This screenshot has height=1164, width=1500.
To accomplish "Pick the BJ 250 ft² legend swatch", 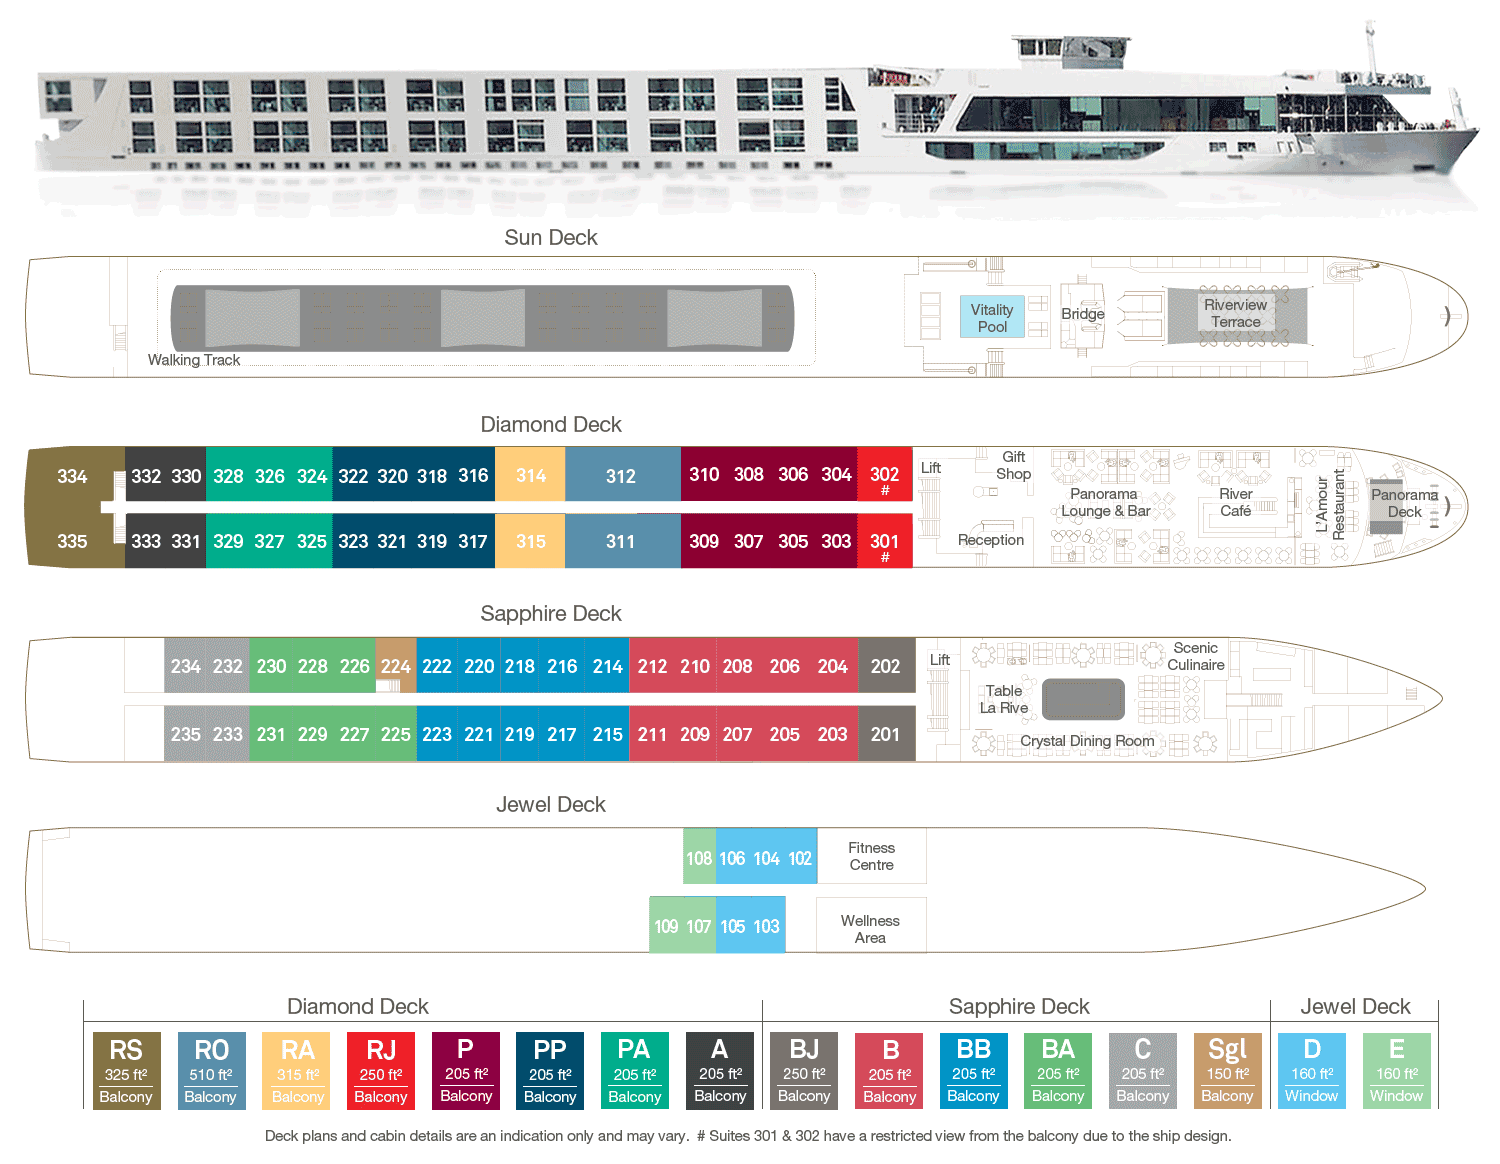I will [x=804, y=1071].
